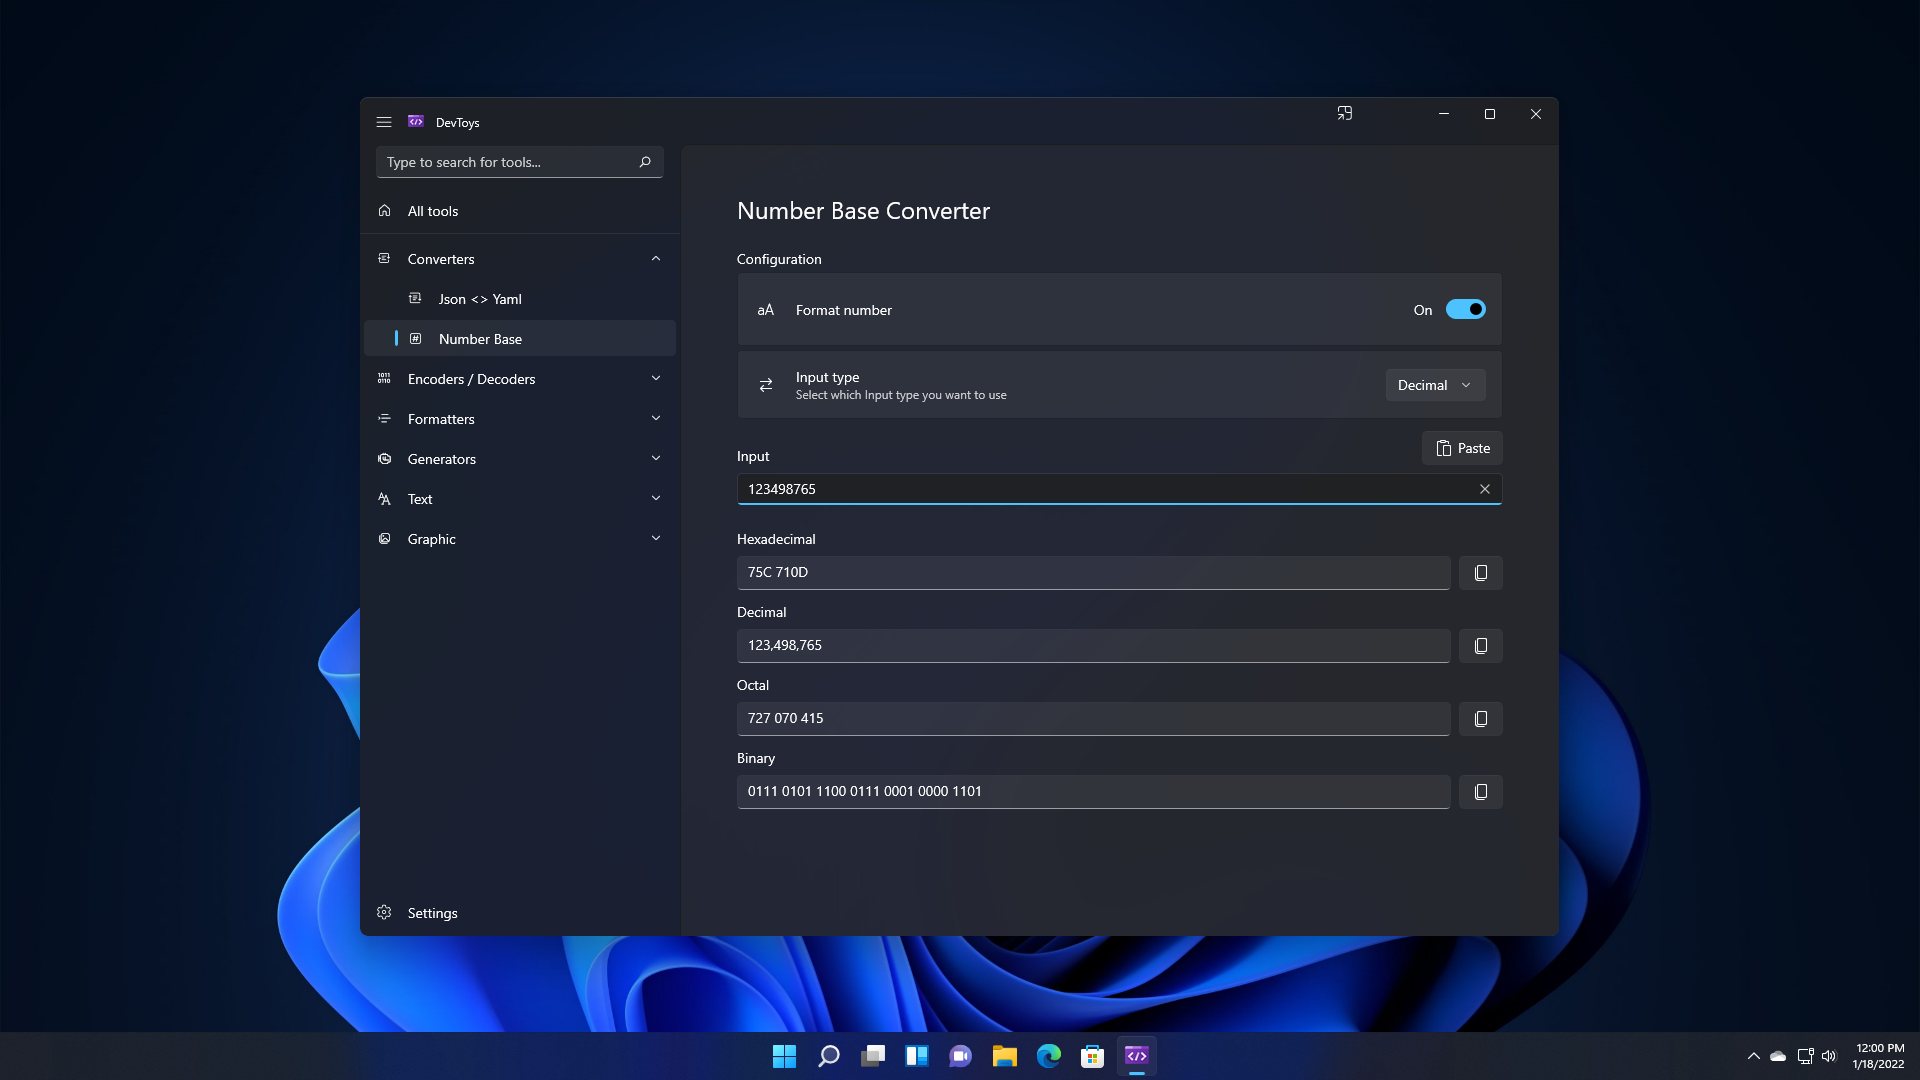Turn off the Format number toggle
Screen dimensions: 1920x1080
pyautogui.click(x=1465, y=310)
